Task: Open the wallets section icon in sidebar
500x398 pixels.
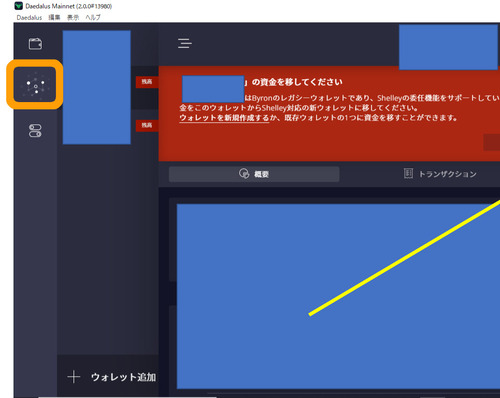Action: pos(35,44)
